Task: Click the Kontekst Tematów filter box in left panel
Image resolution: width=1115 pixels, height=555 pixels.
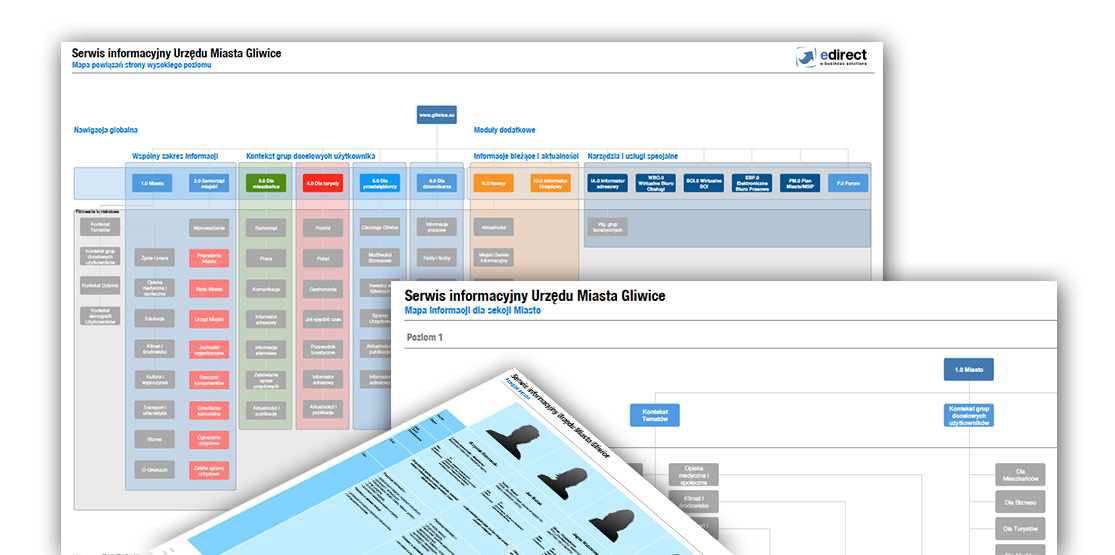Action: 100,227
